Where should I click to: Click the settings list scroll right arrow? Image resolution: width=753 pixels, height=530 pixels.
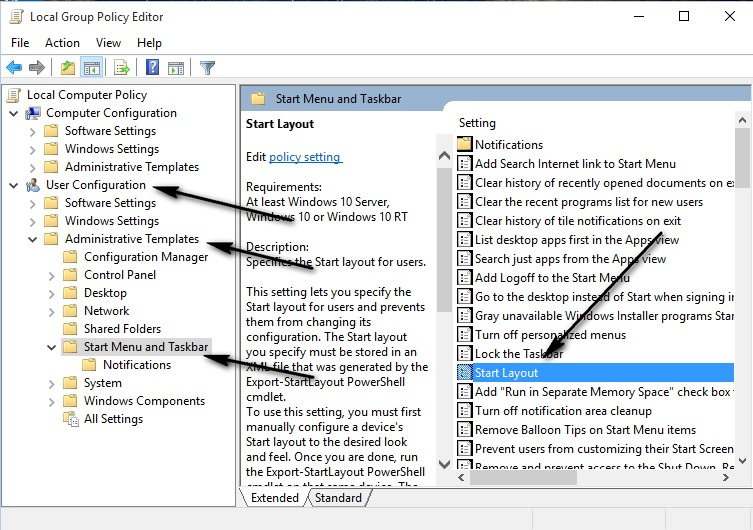(x=726, y=477)
